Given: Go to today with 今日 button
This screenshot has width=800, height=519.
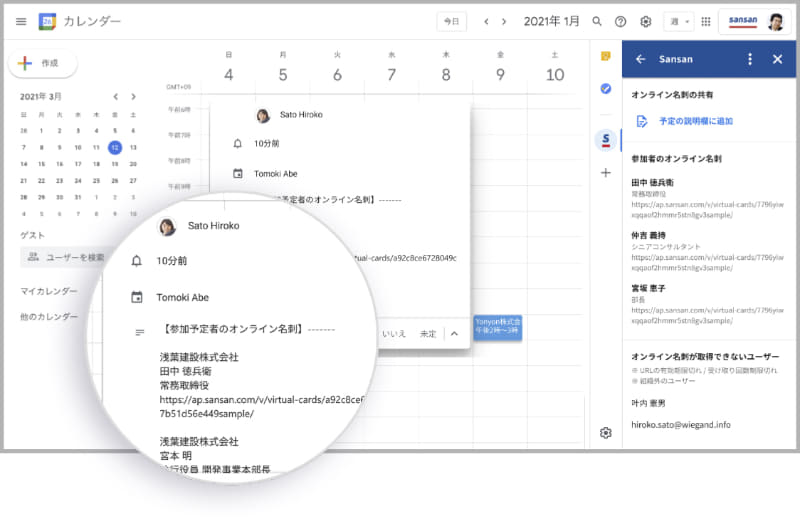Looking at the screenshot, I should point(452,21).
